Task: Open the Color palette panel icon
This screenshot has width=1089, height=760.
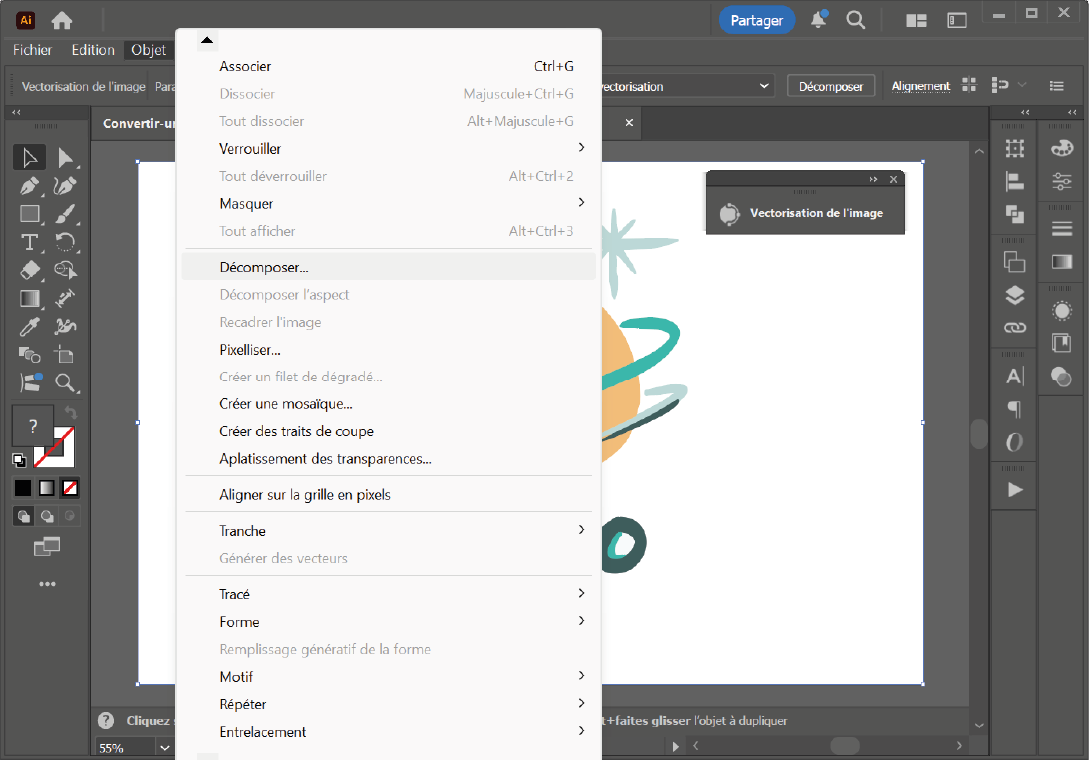Action: pos(1061,148)
